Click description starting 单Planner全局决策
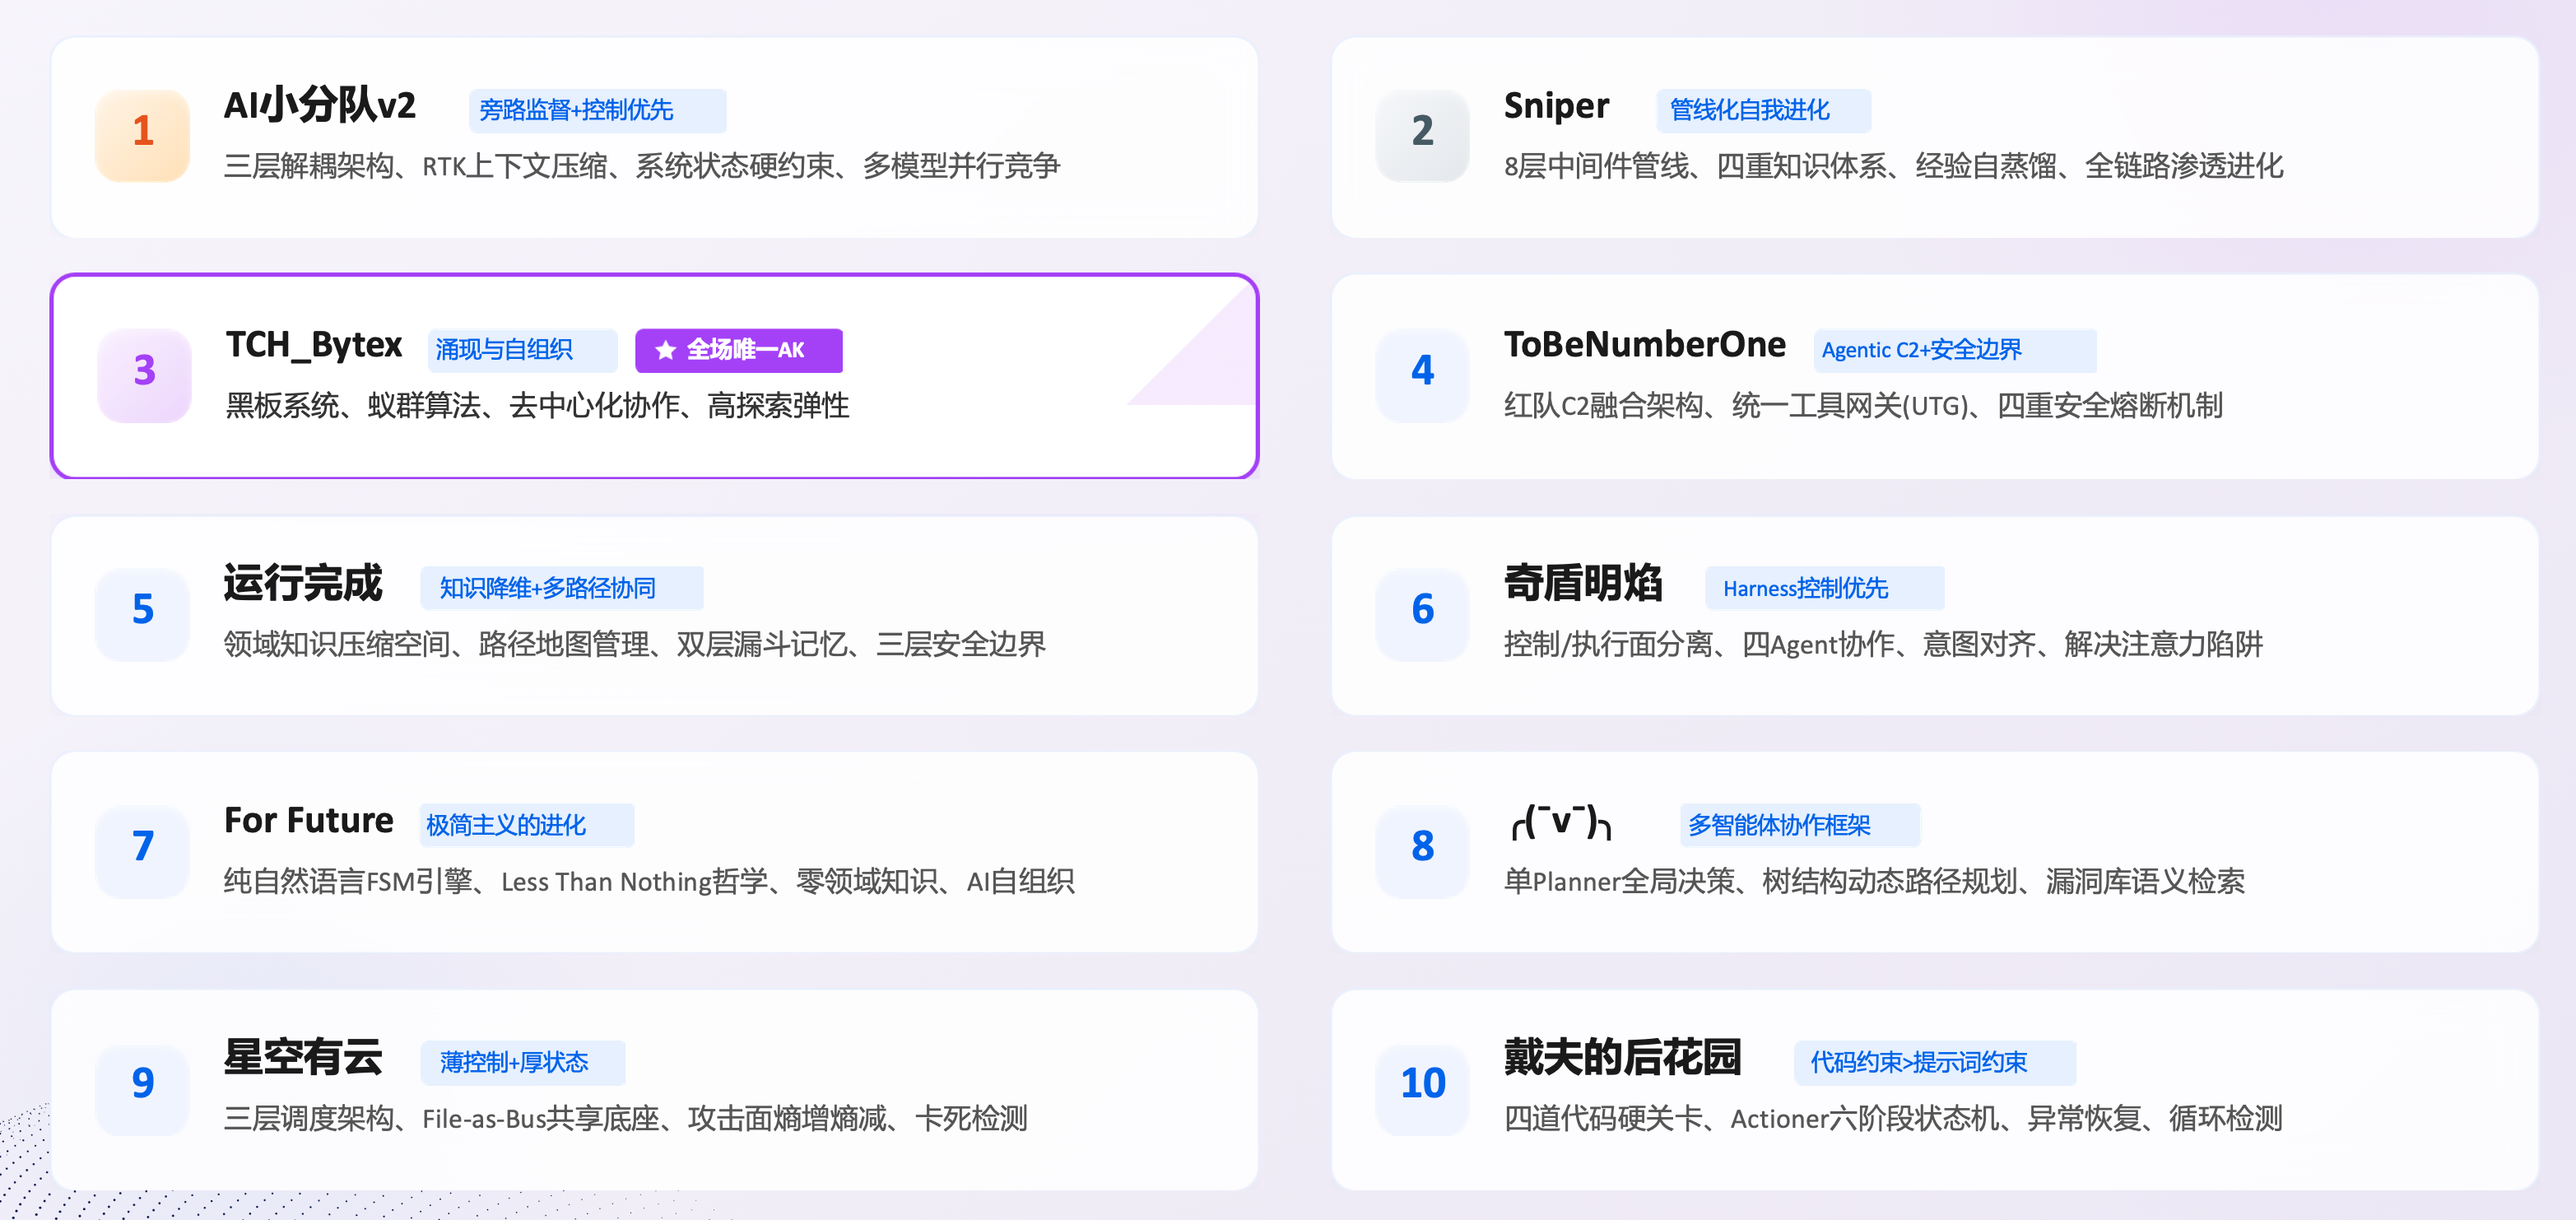The image size is (2576, 1220). pyautogui.click(x=1875, y=881)
